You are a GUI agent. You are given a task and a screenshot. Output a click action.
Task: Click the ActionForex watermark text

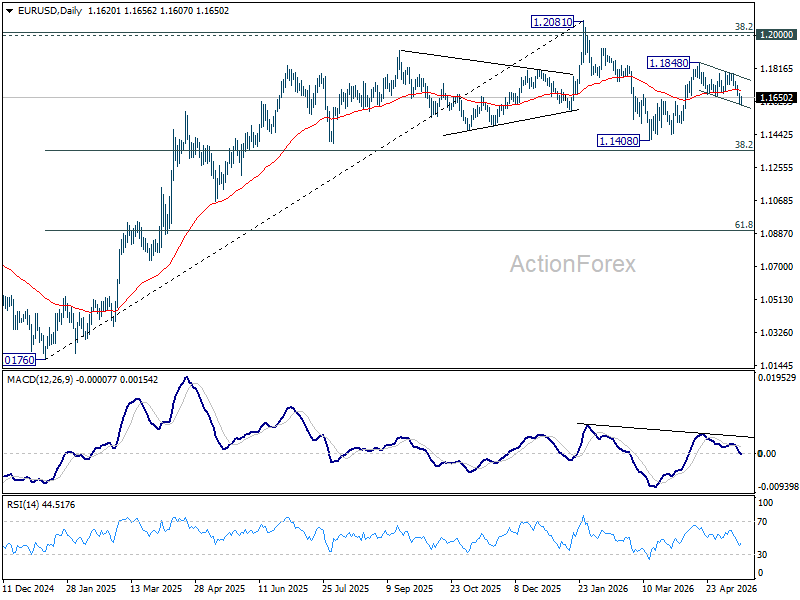point(572,264)
